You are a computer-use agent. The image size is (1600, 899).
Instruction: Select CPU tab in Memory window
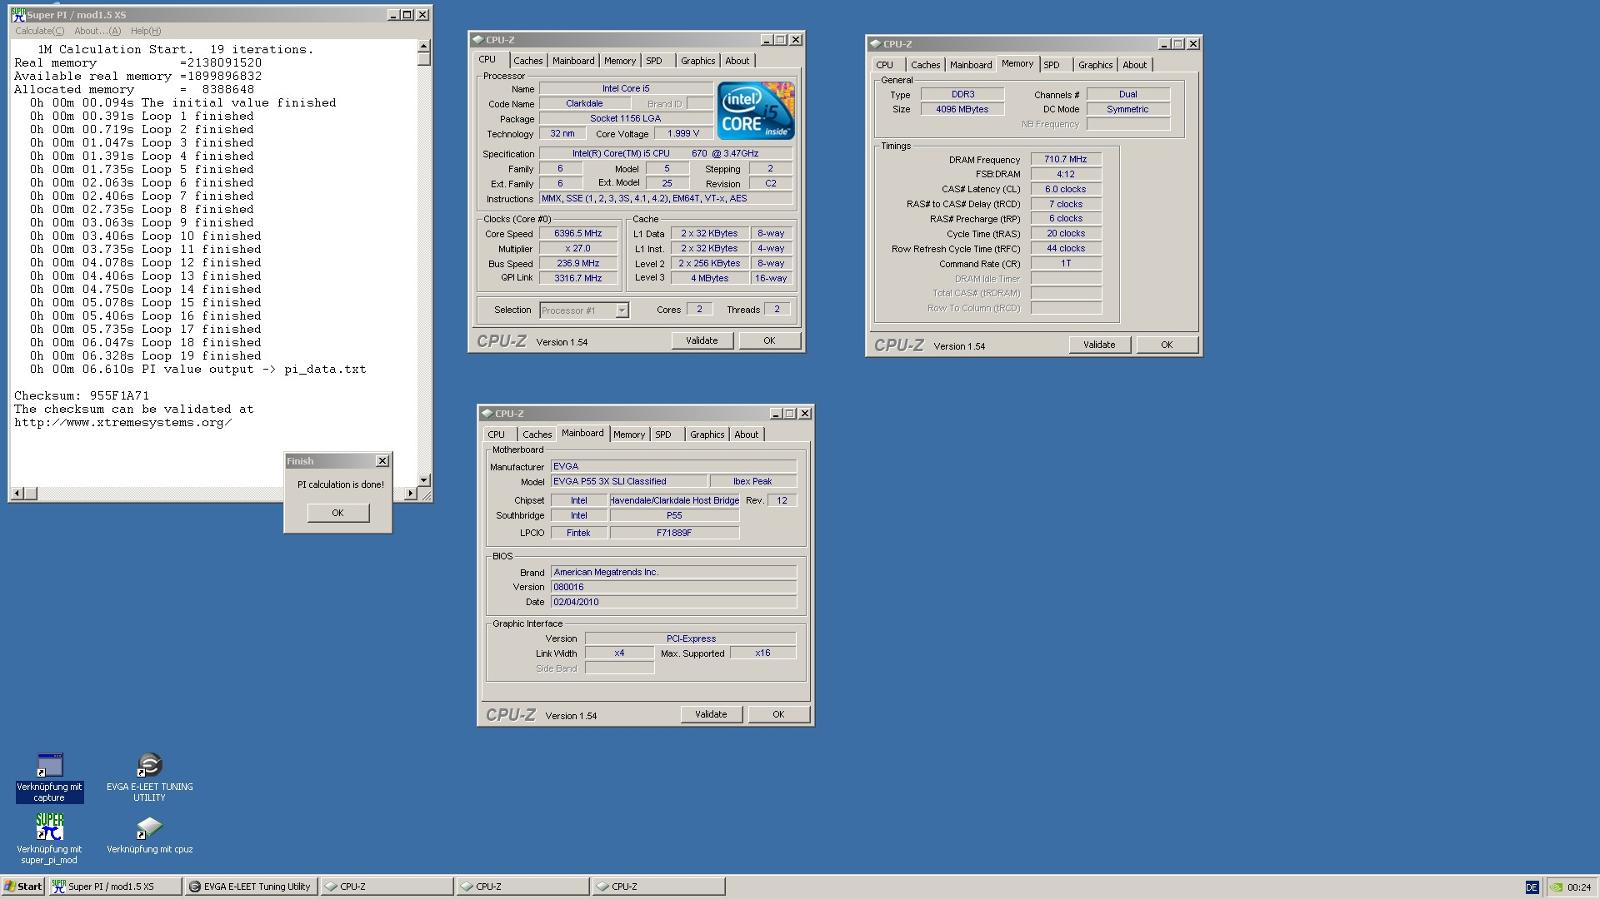click(x=885, y=65)
